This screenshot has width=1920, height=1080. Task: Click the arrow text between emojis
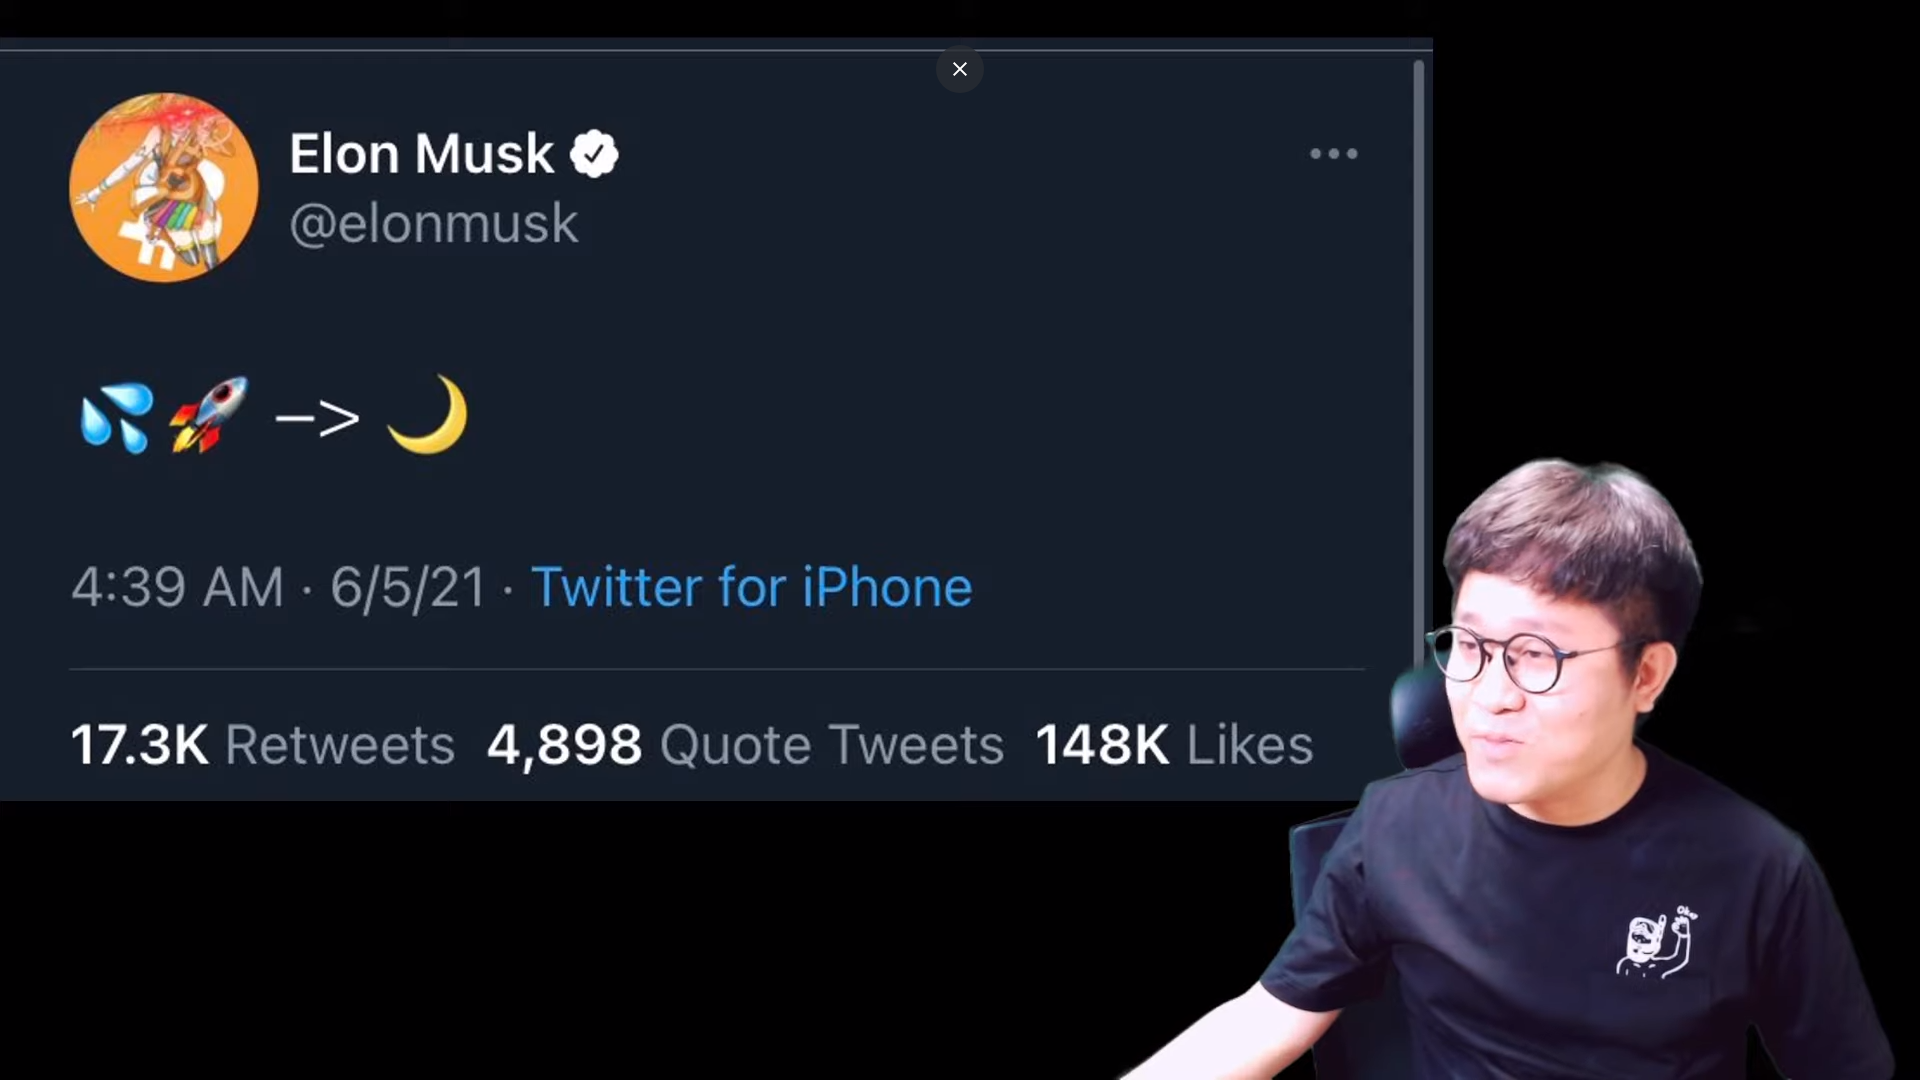pyautogui.click(x=317, y=418)
